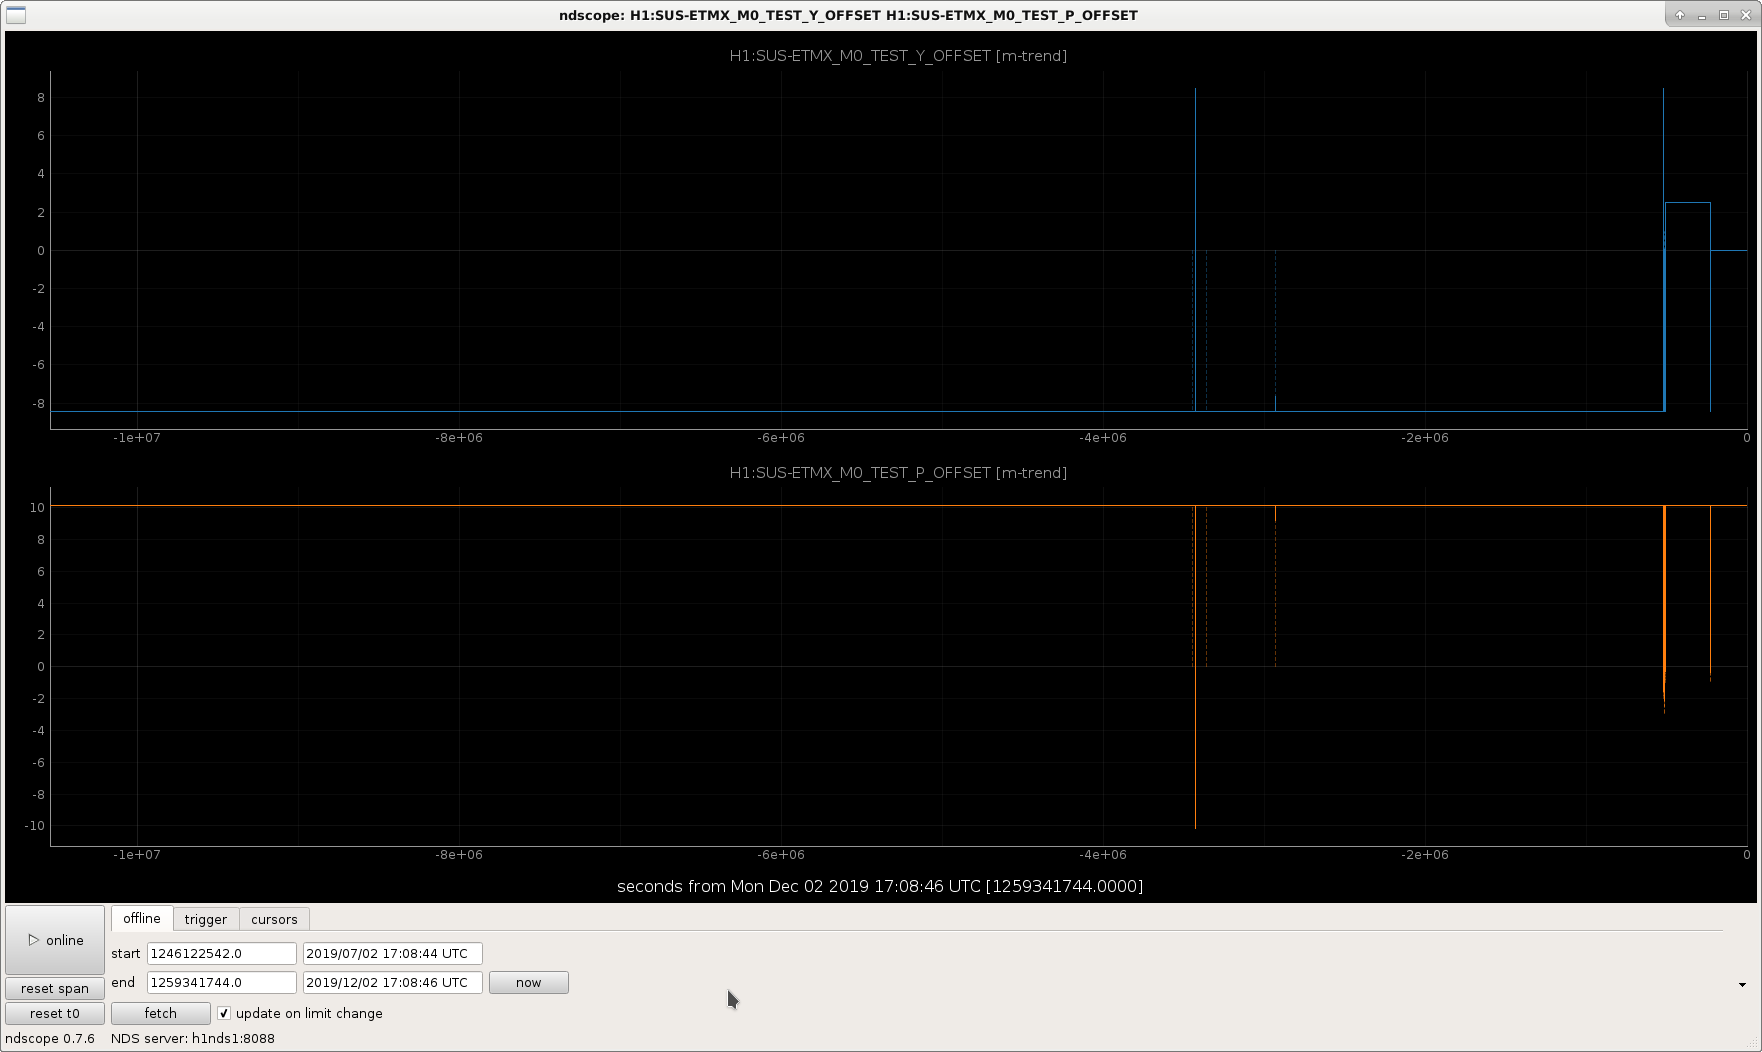Click the NDS server h1nds1:8088 status text
The image size is (1762, 1052).
(x=193, y=1038)
